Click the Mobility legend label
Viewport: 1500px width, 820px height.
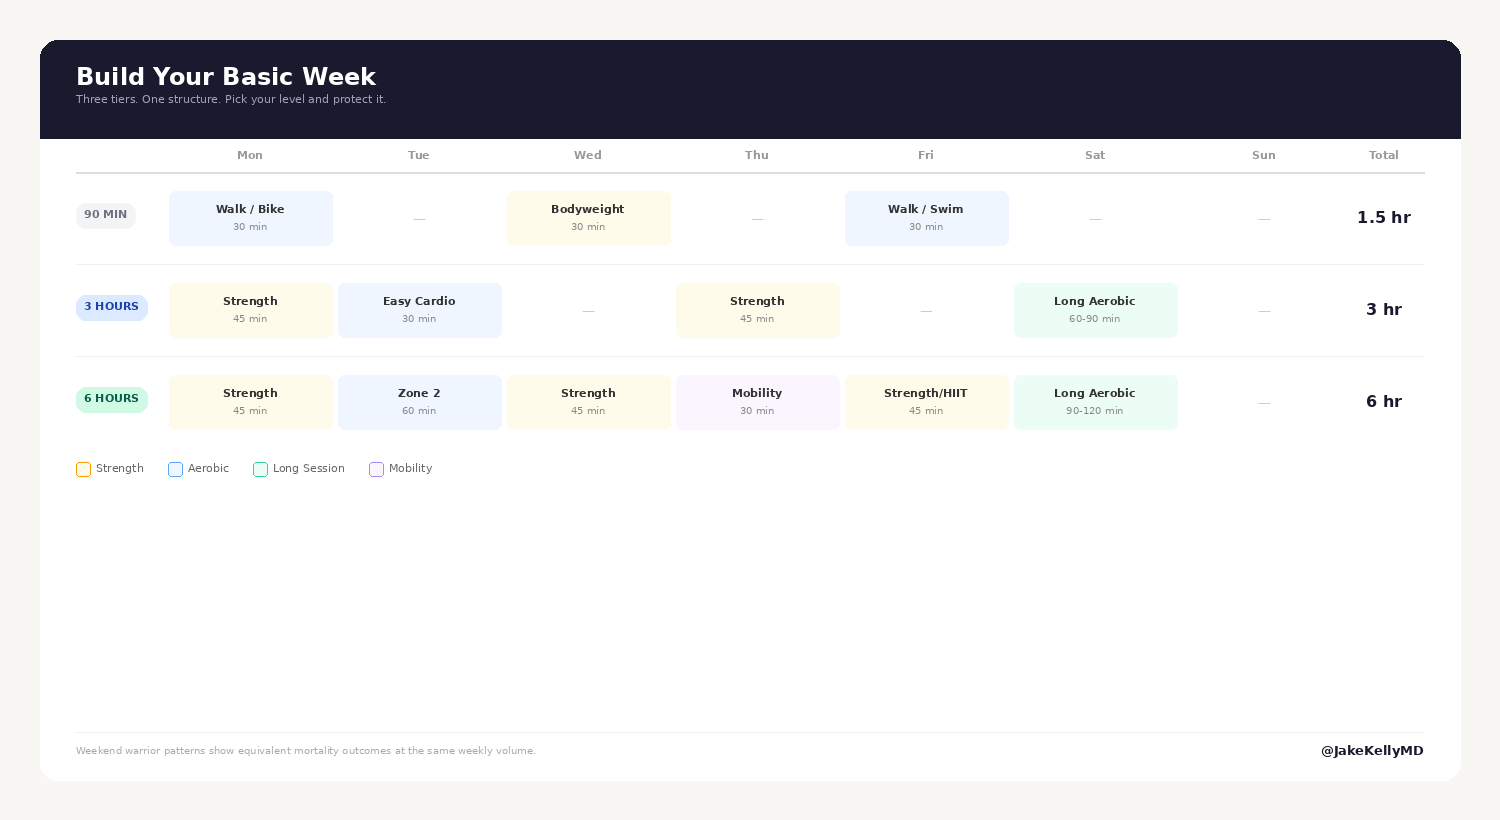click(411, 468)
